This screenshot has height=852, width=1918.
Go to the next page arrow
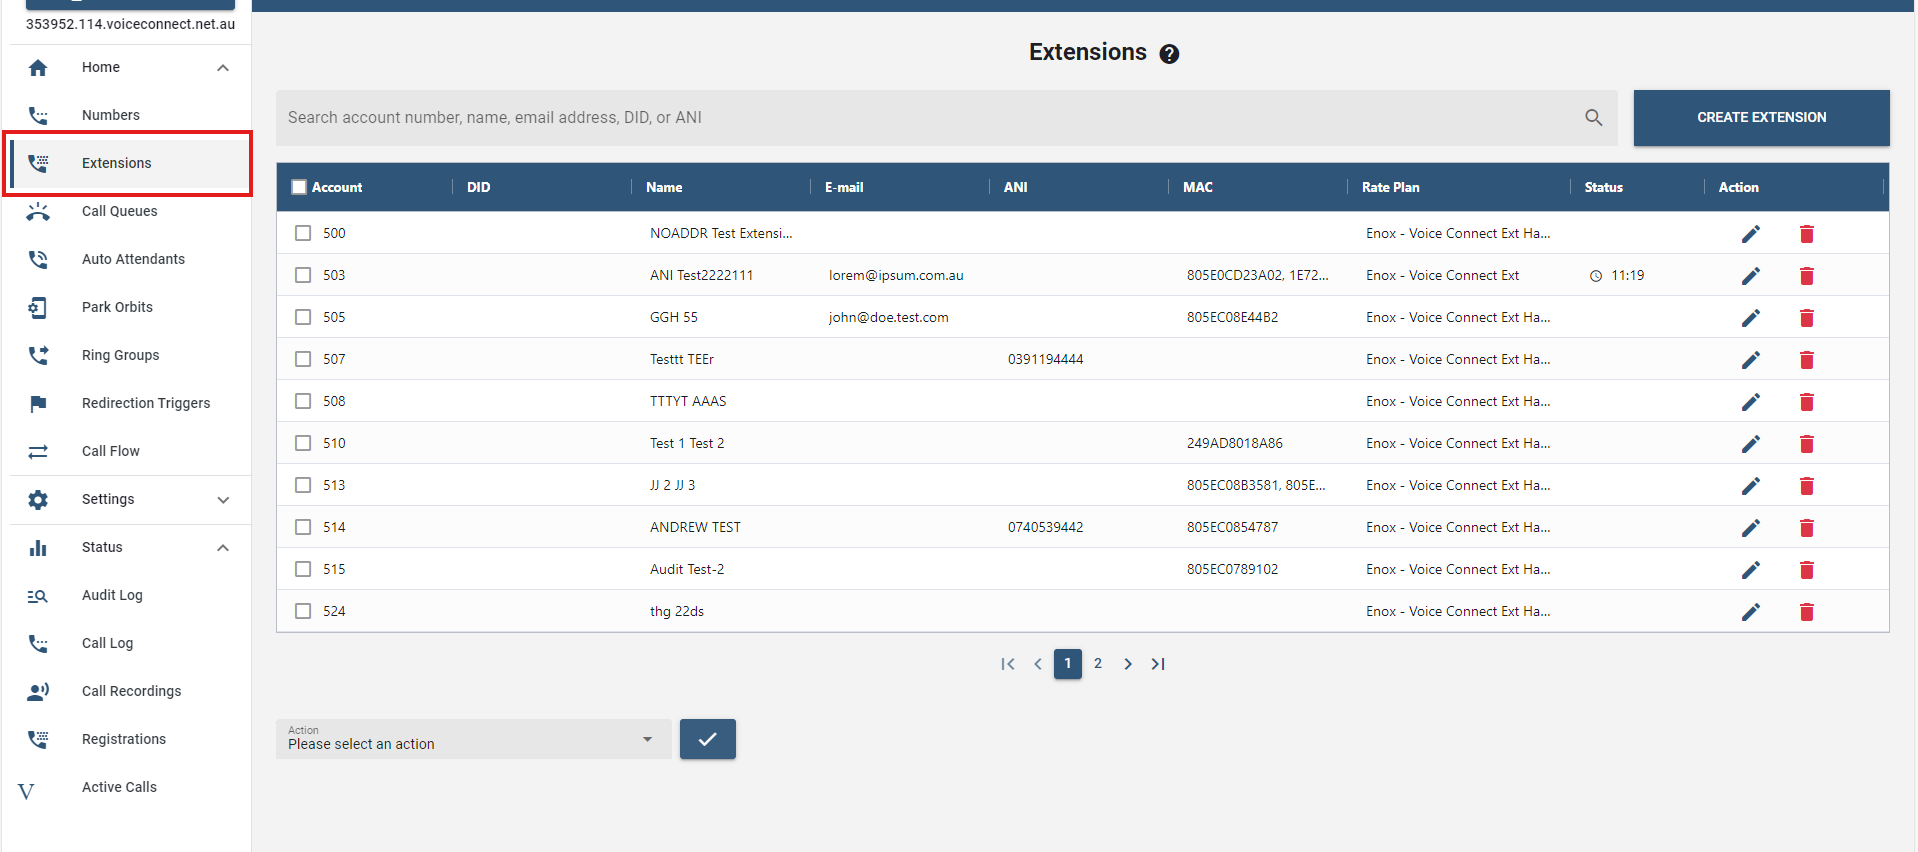[x=1128, y=664]
